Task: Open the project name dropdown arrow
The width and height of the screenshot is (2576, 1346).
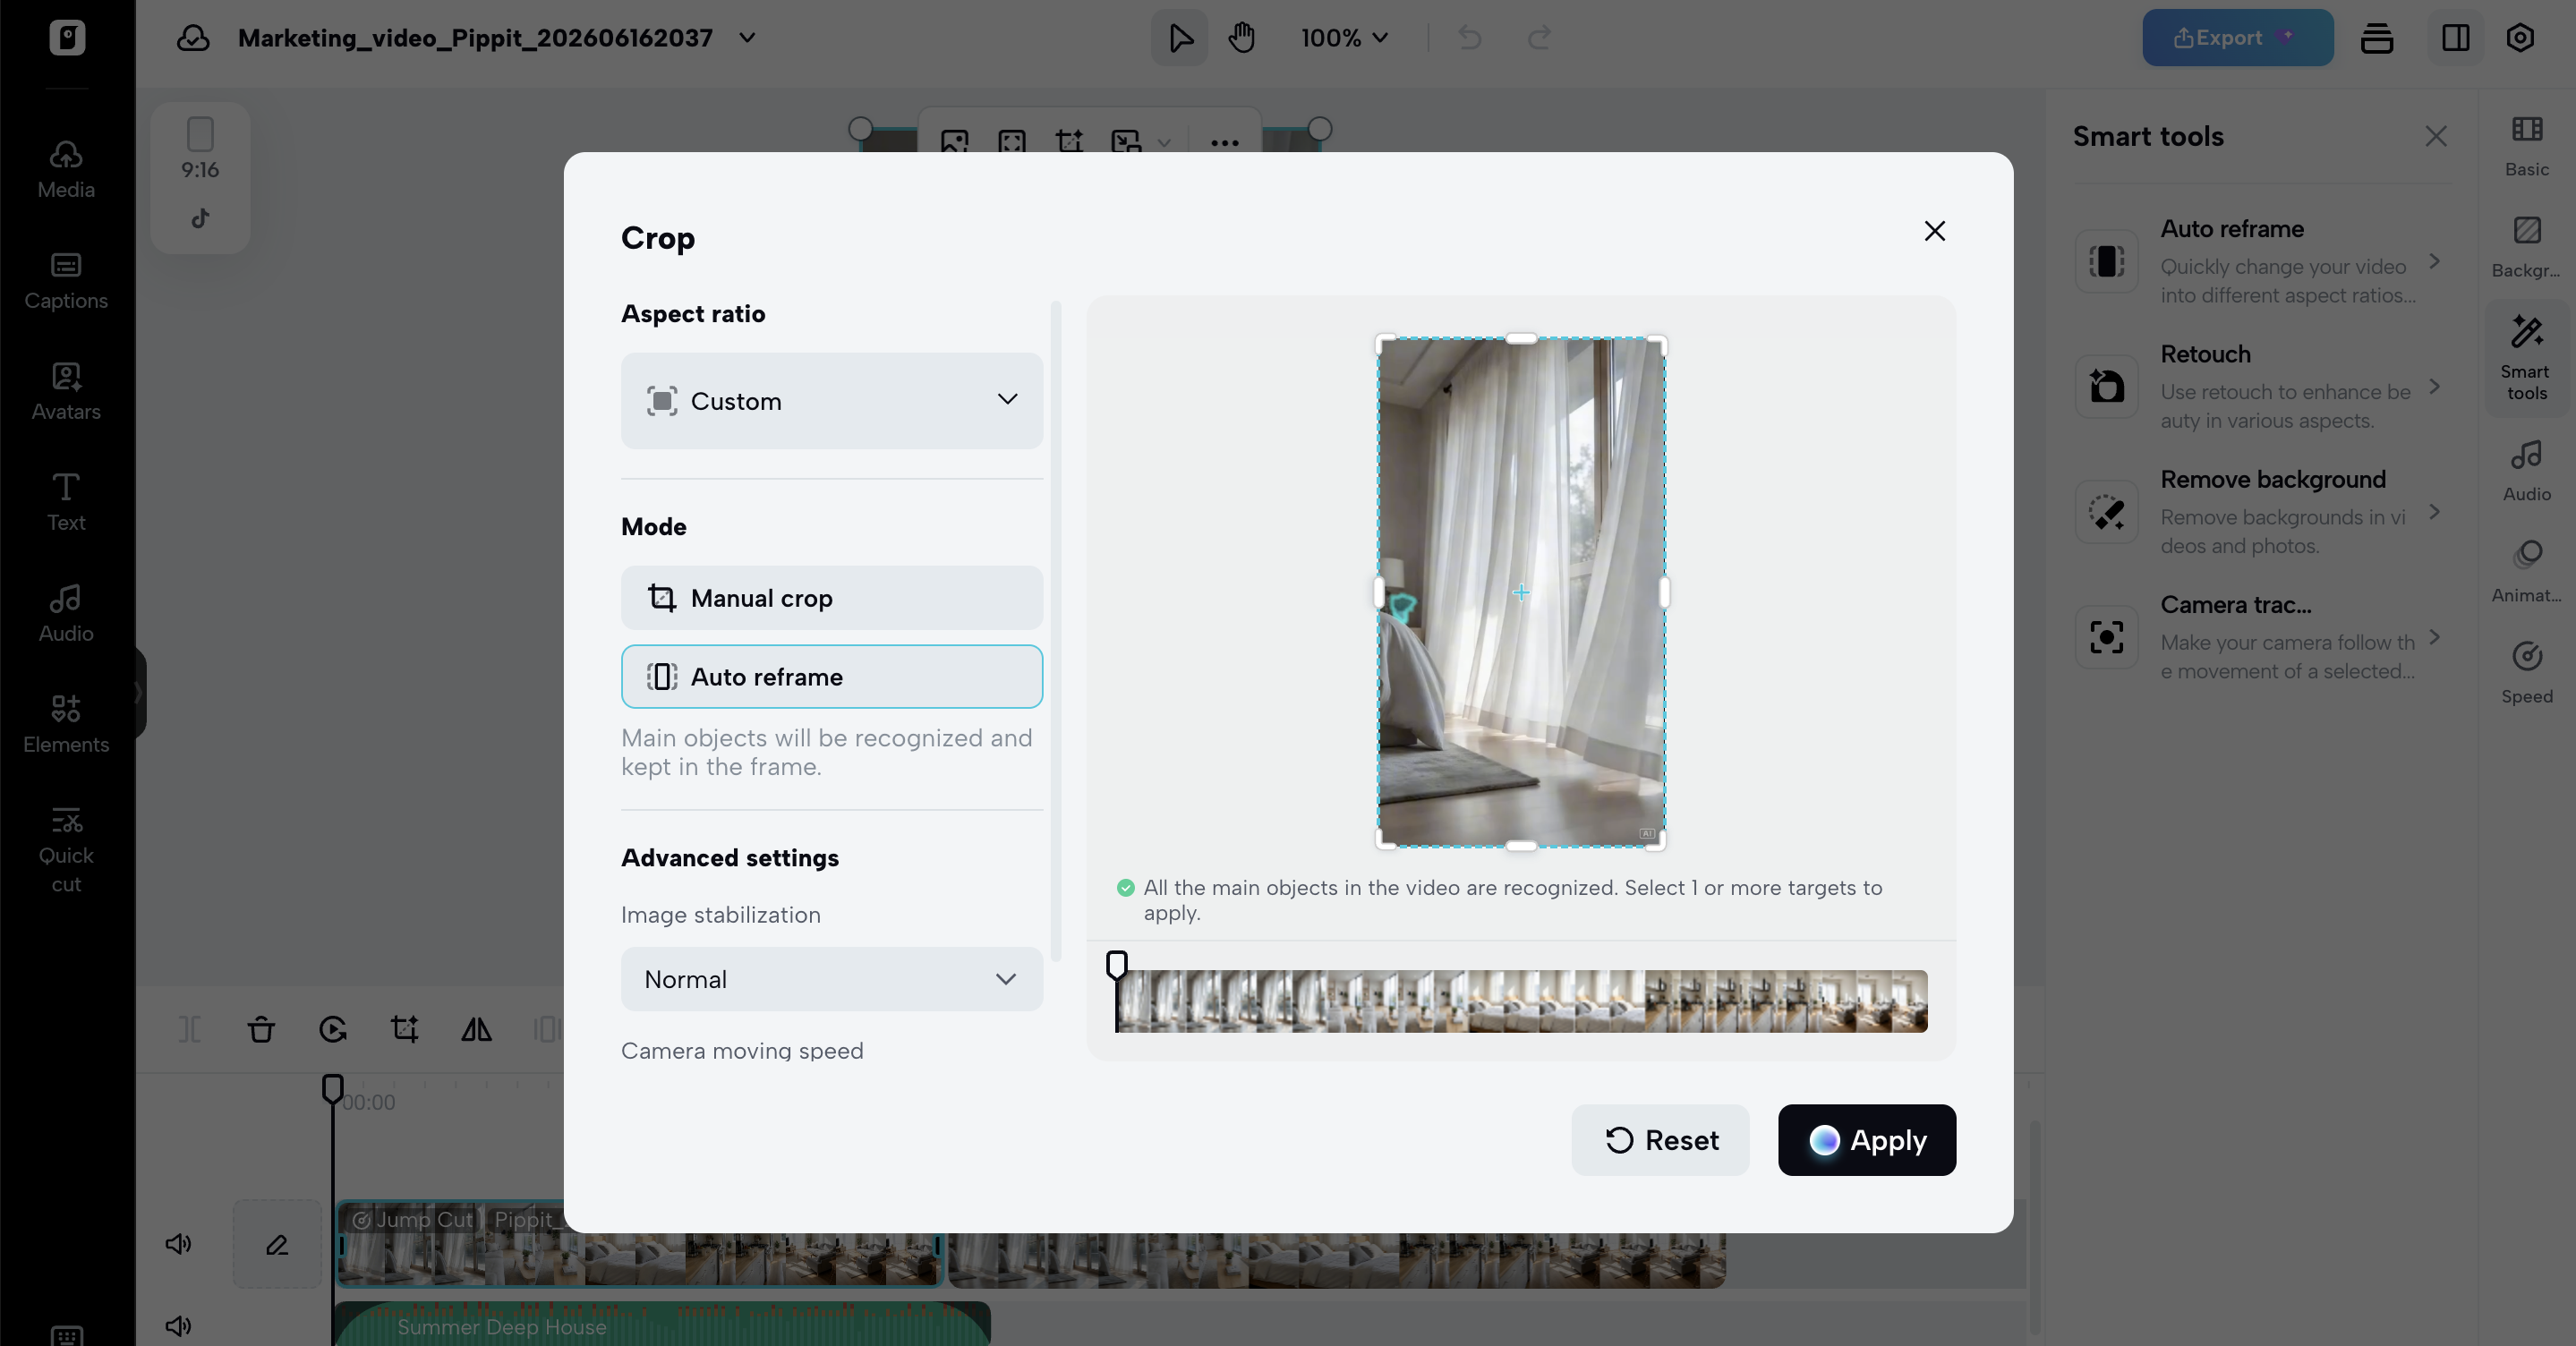Action: (748, 38)
